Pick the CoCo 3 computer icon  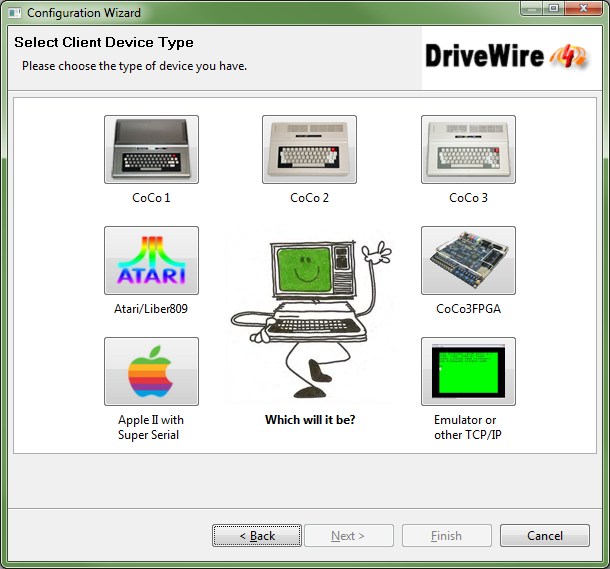tap(468, 149)
